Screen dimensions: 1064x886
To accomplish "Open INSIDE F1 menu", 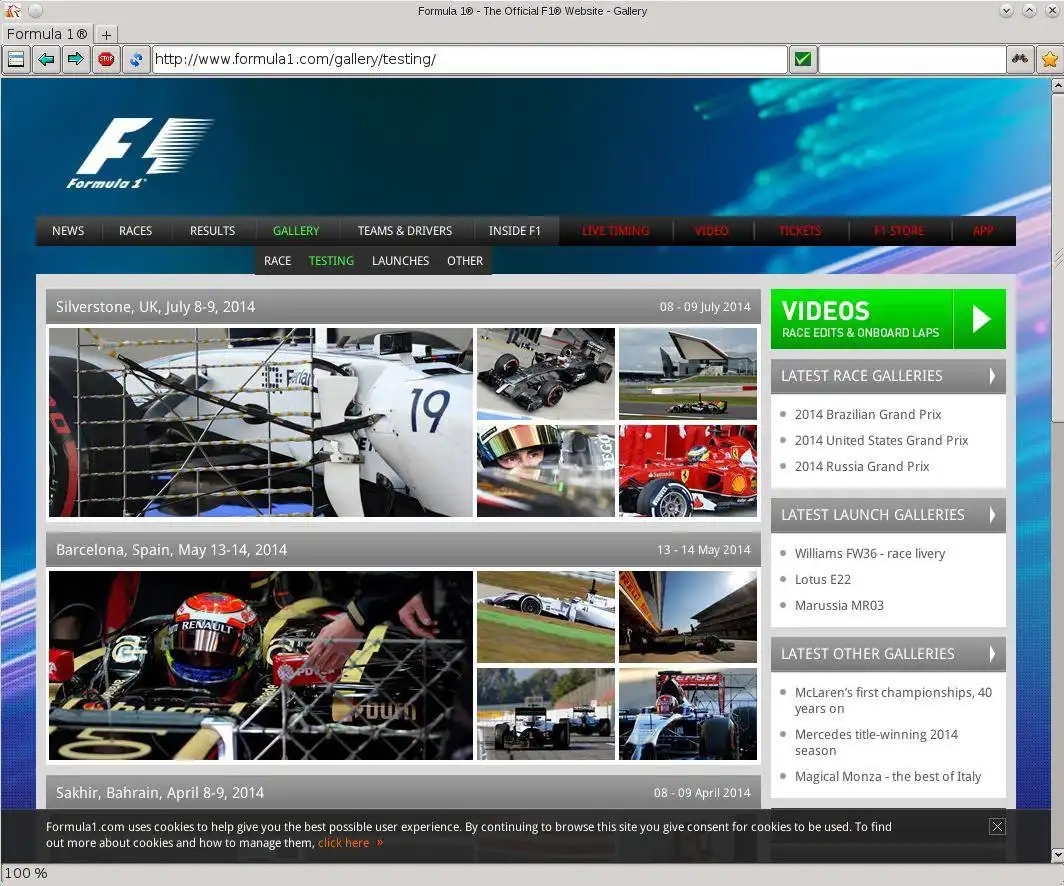I will (x=514, y=231).
